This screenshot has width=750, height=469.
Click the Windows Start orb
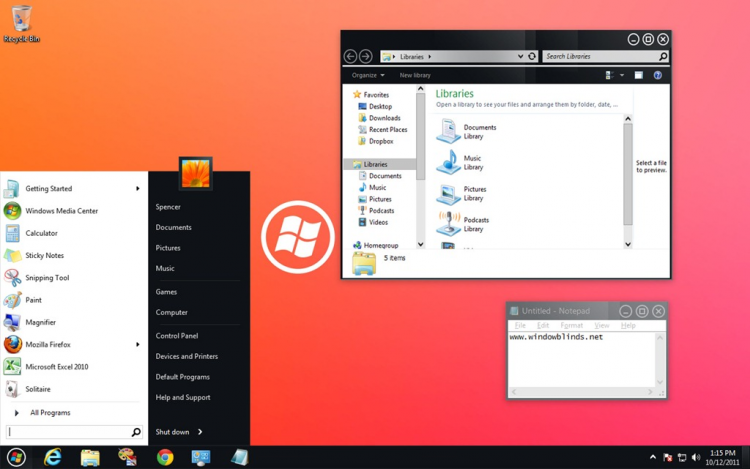tap(16, 458)
